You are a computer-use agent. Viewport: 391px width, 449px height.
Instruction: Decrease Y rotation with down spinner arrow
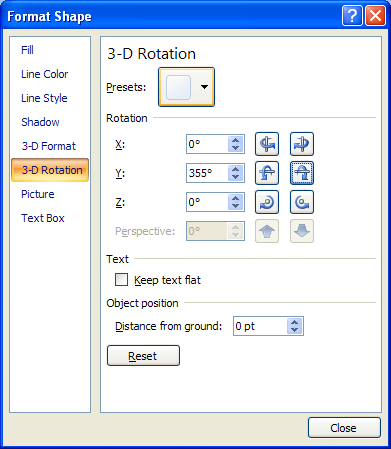(236, 177)
